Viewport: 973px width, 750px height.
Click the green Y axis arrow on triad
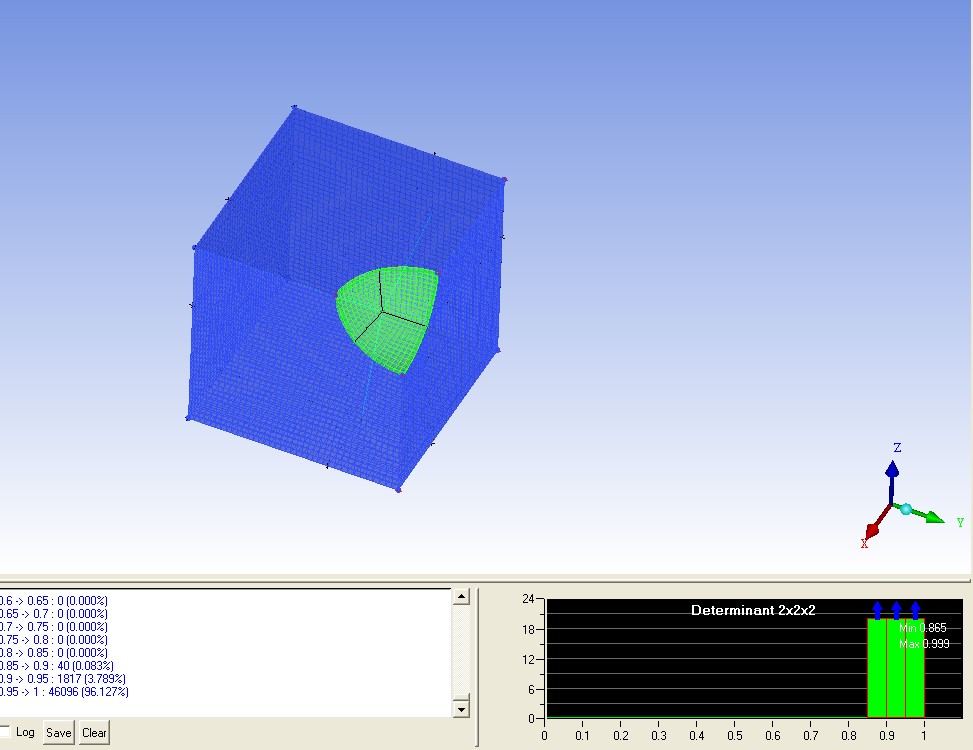coord(934,517)
